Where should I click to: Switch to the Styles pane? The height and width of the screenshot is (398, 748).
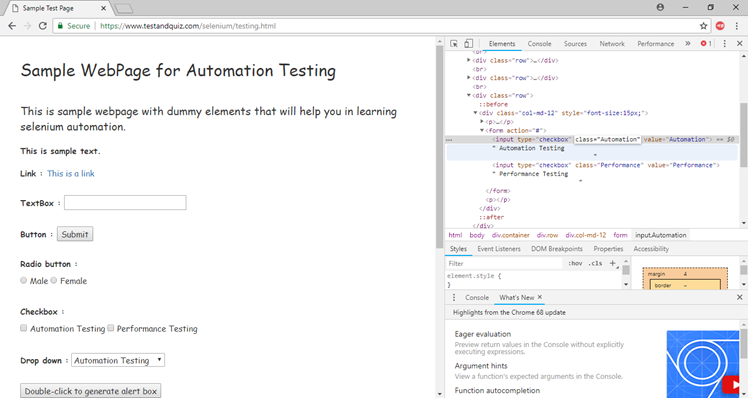pos(458,249)
